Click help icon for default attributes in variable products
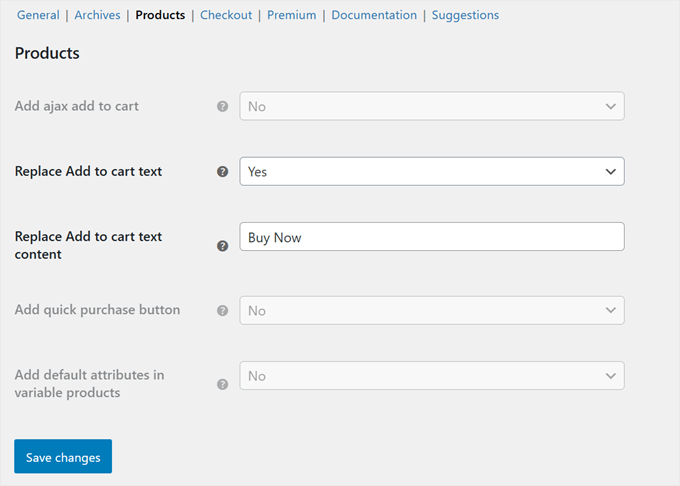 click(x=223, y=384)
